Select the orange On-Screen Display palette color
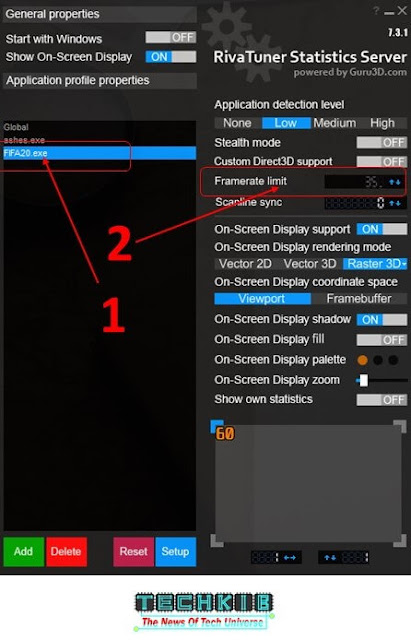The width and height of the screenshot is (411, 640). (x=362, y=360)
